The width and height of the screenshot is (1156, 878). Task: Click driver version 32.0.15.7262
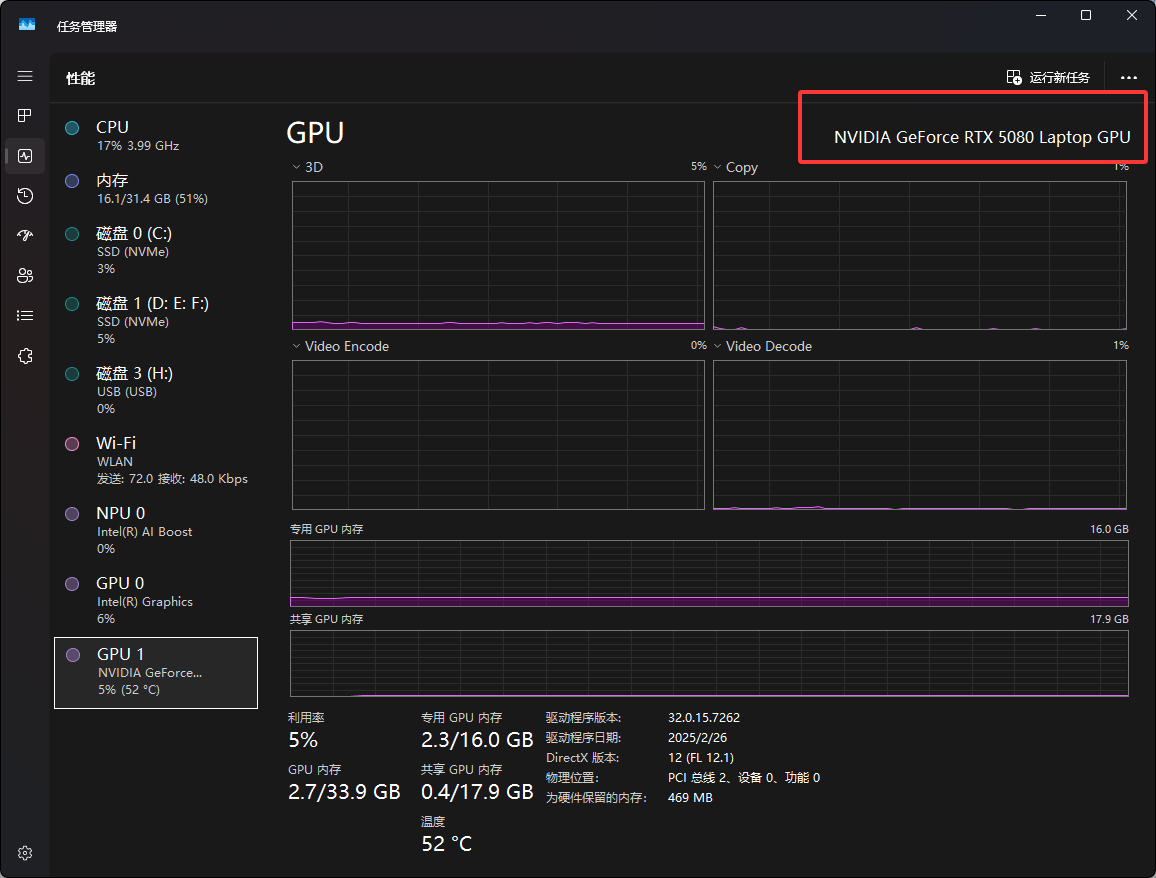pyautogui.click(x=704, y=717)
